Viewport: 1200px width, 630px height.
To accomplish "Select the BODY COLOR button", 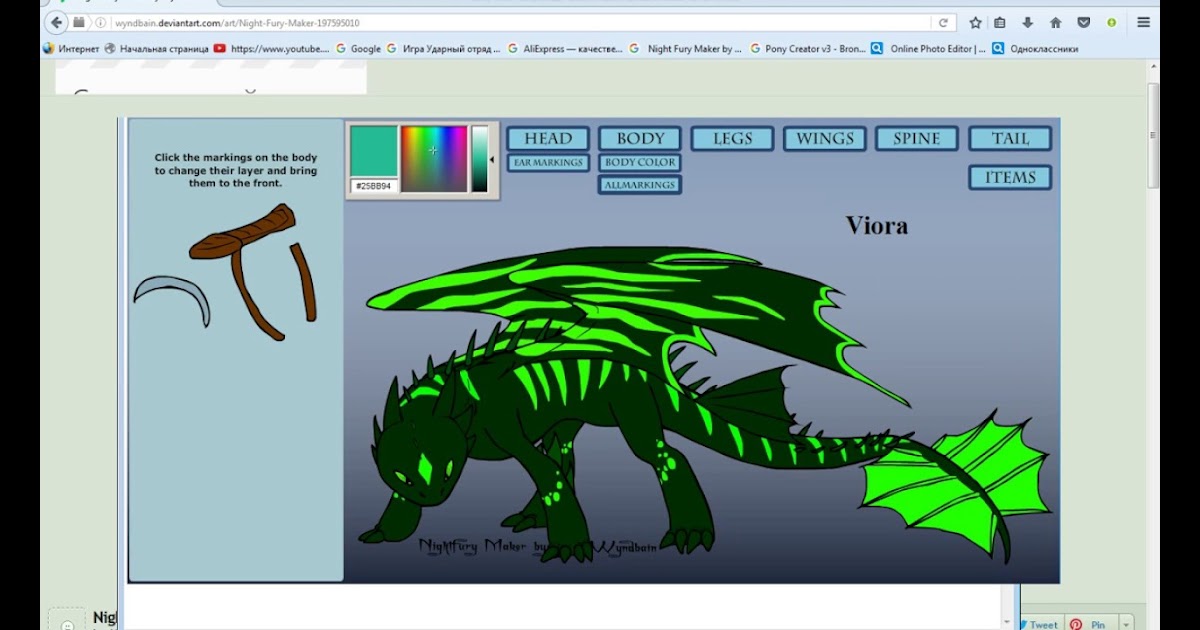I will coord(640,162).
